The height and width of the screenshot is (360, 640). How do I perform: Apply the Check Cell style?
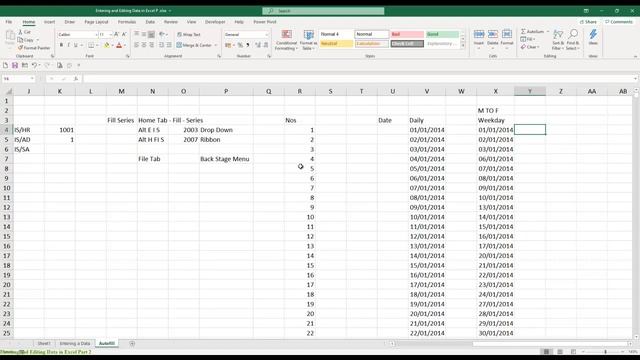point(407,44)
